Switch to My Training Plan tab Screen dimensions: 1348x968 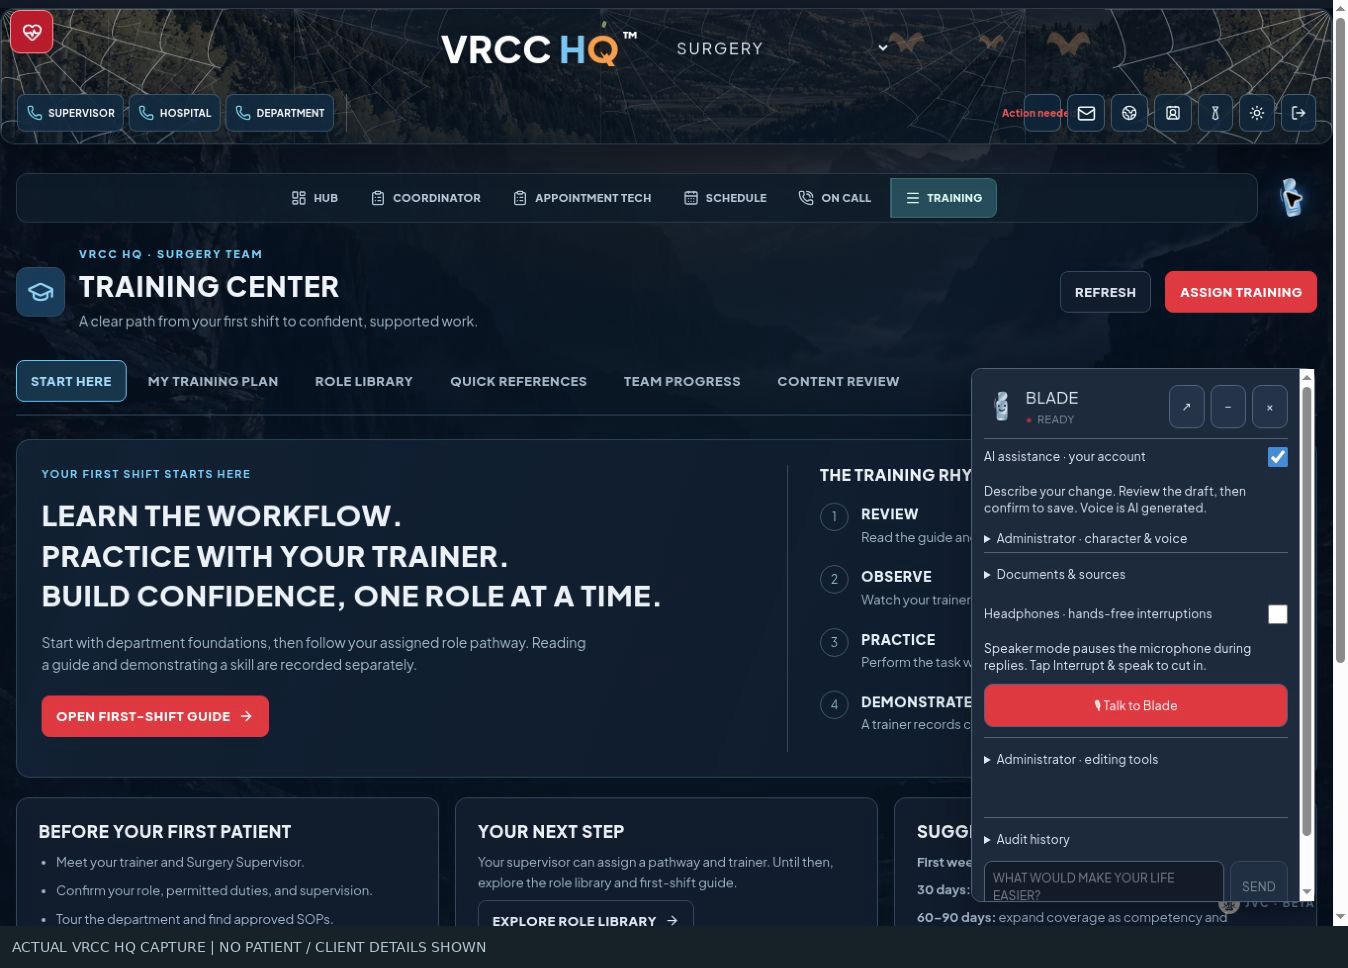[x=213, y=381]
